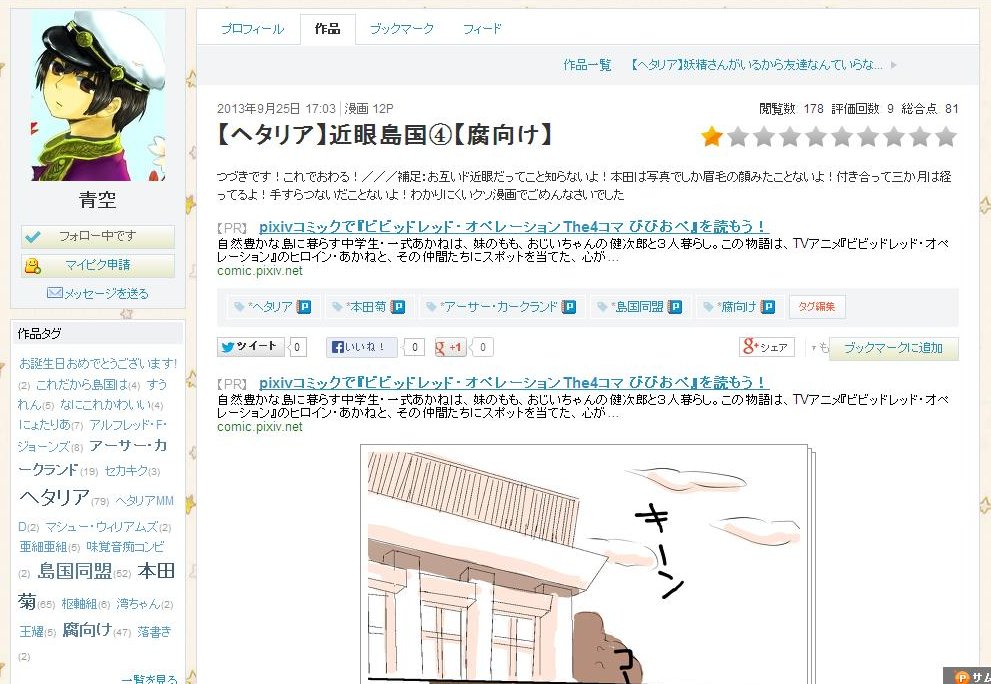Open first comic.pixiv.net URL text
991x684 pixels.
pyautogui.click(x=260, y=271)
